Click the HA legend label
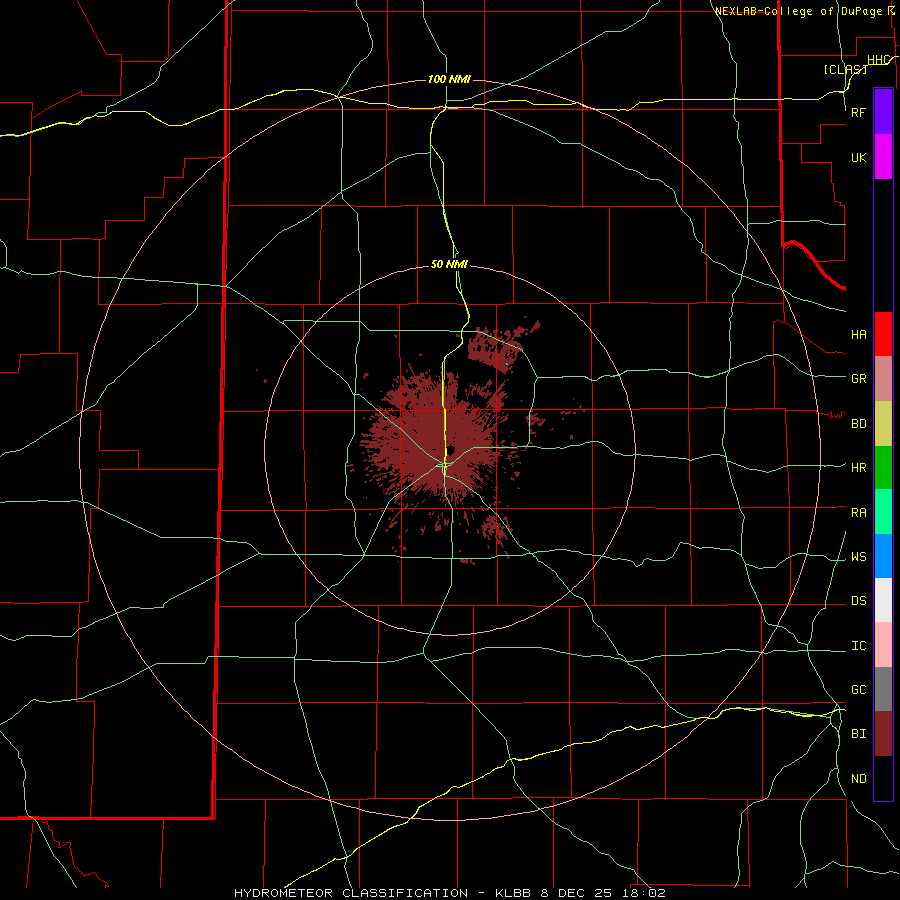The image size is (900, 900). point(859,335)
